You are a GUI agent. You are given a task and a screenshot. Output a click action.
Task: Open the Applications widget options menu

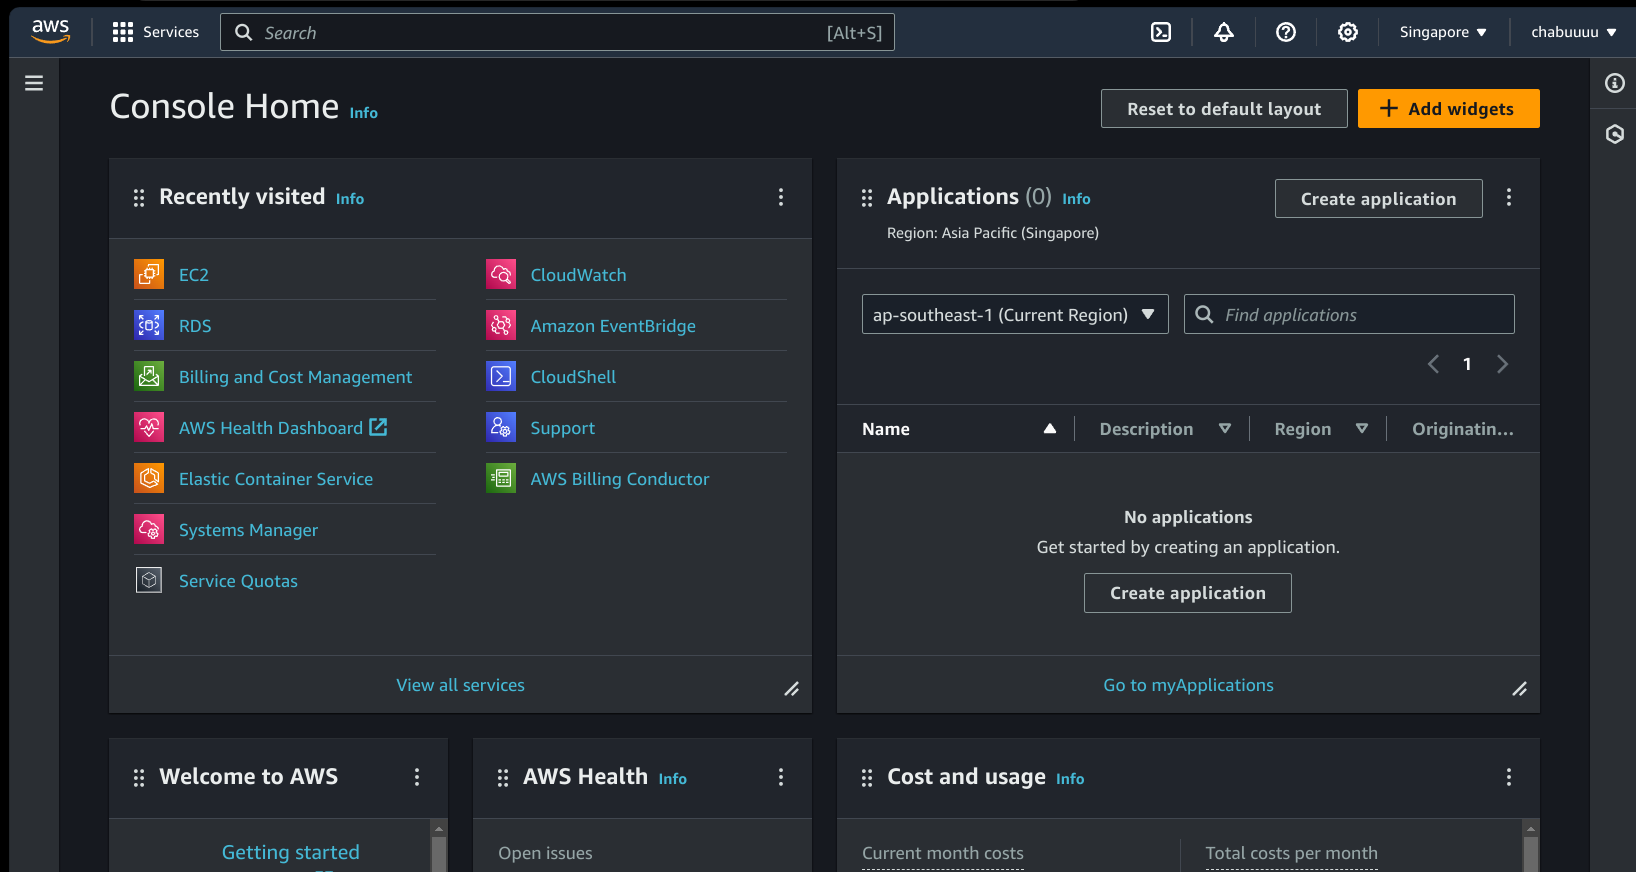click(1509, 197)
